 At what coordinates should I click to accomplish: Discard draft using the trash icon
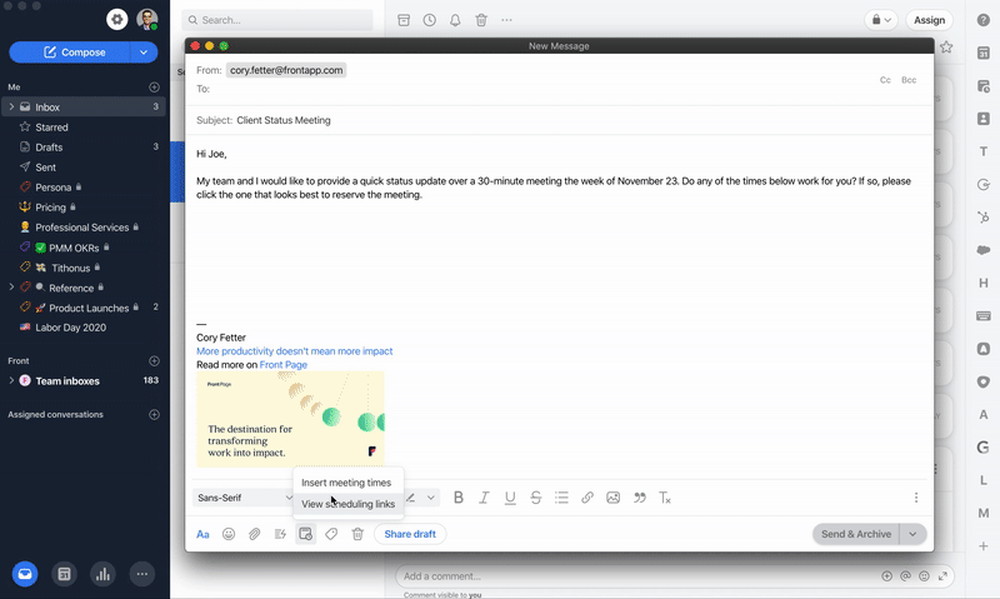tap(357, 534)
